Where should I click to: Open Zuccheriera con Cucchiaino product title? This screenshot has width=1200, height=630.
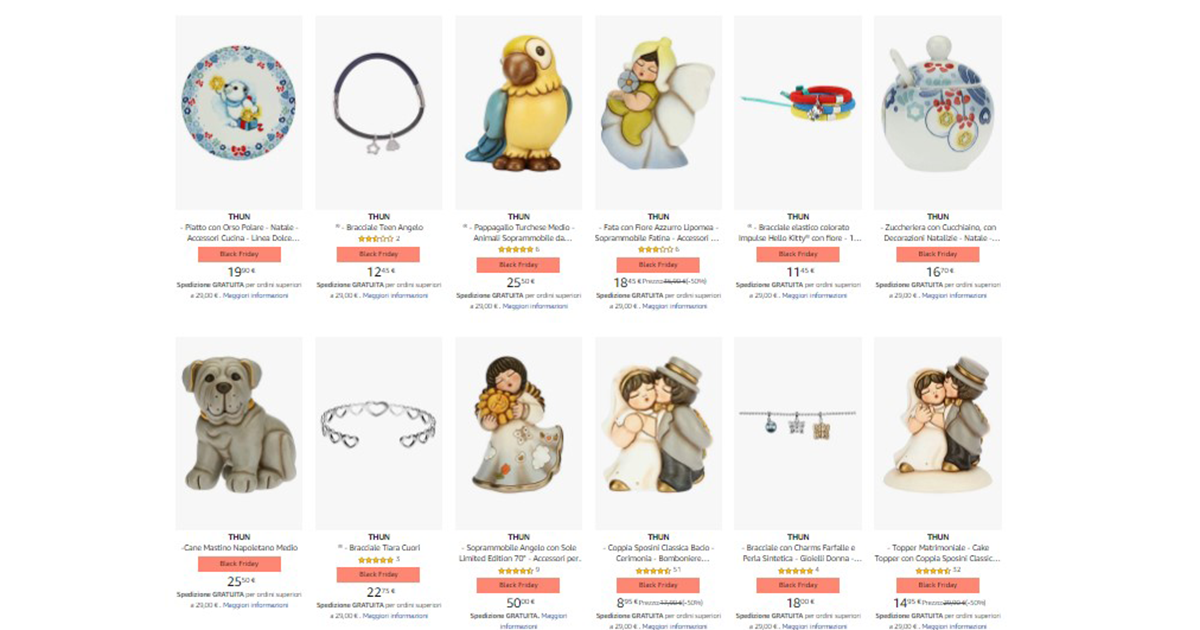(x=937, y=233)
